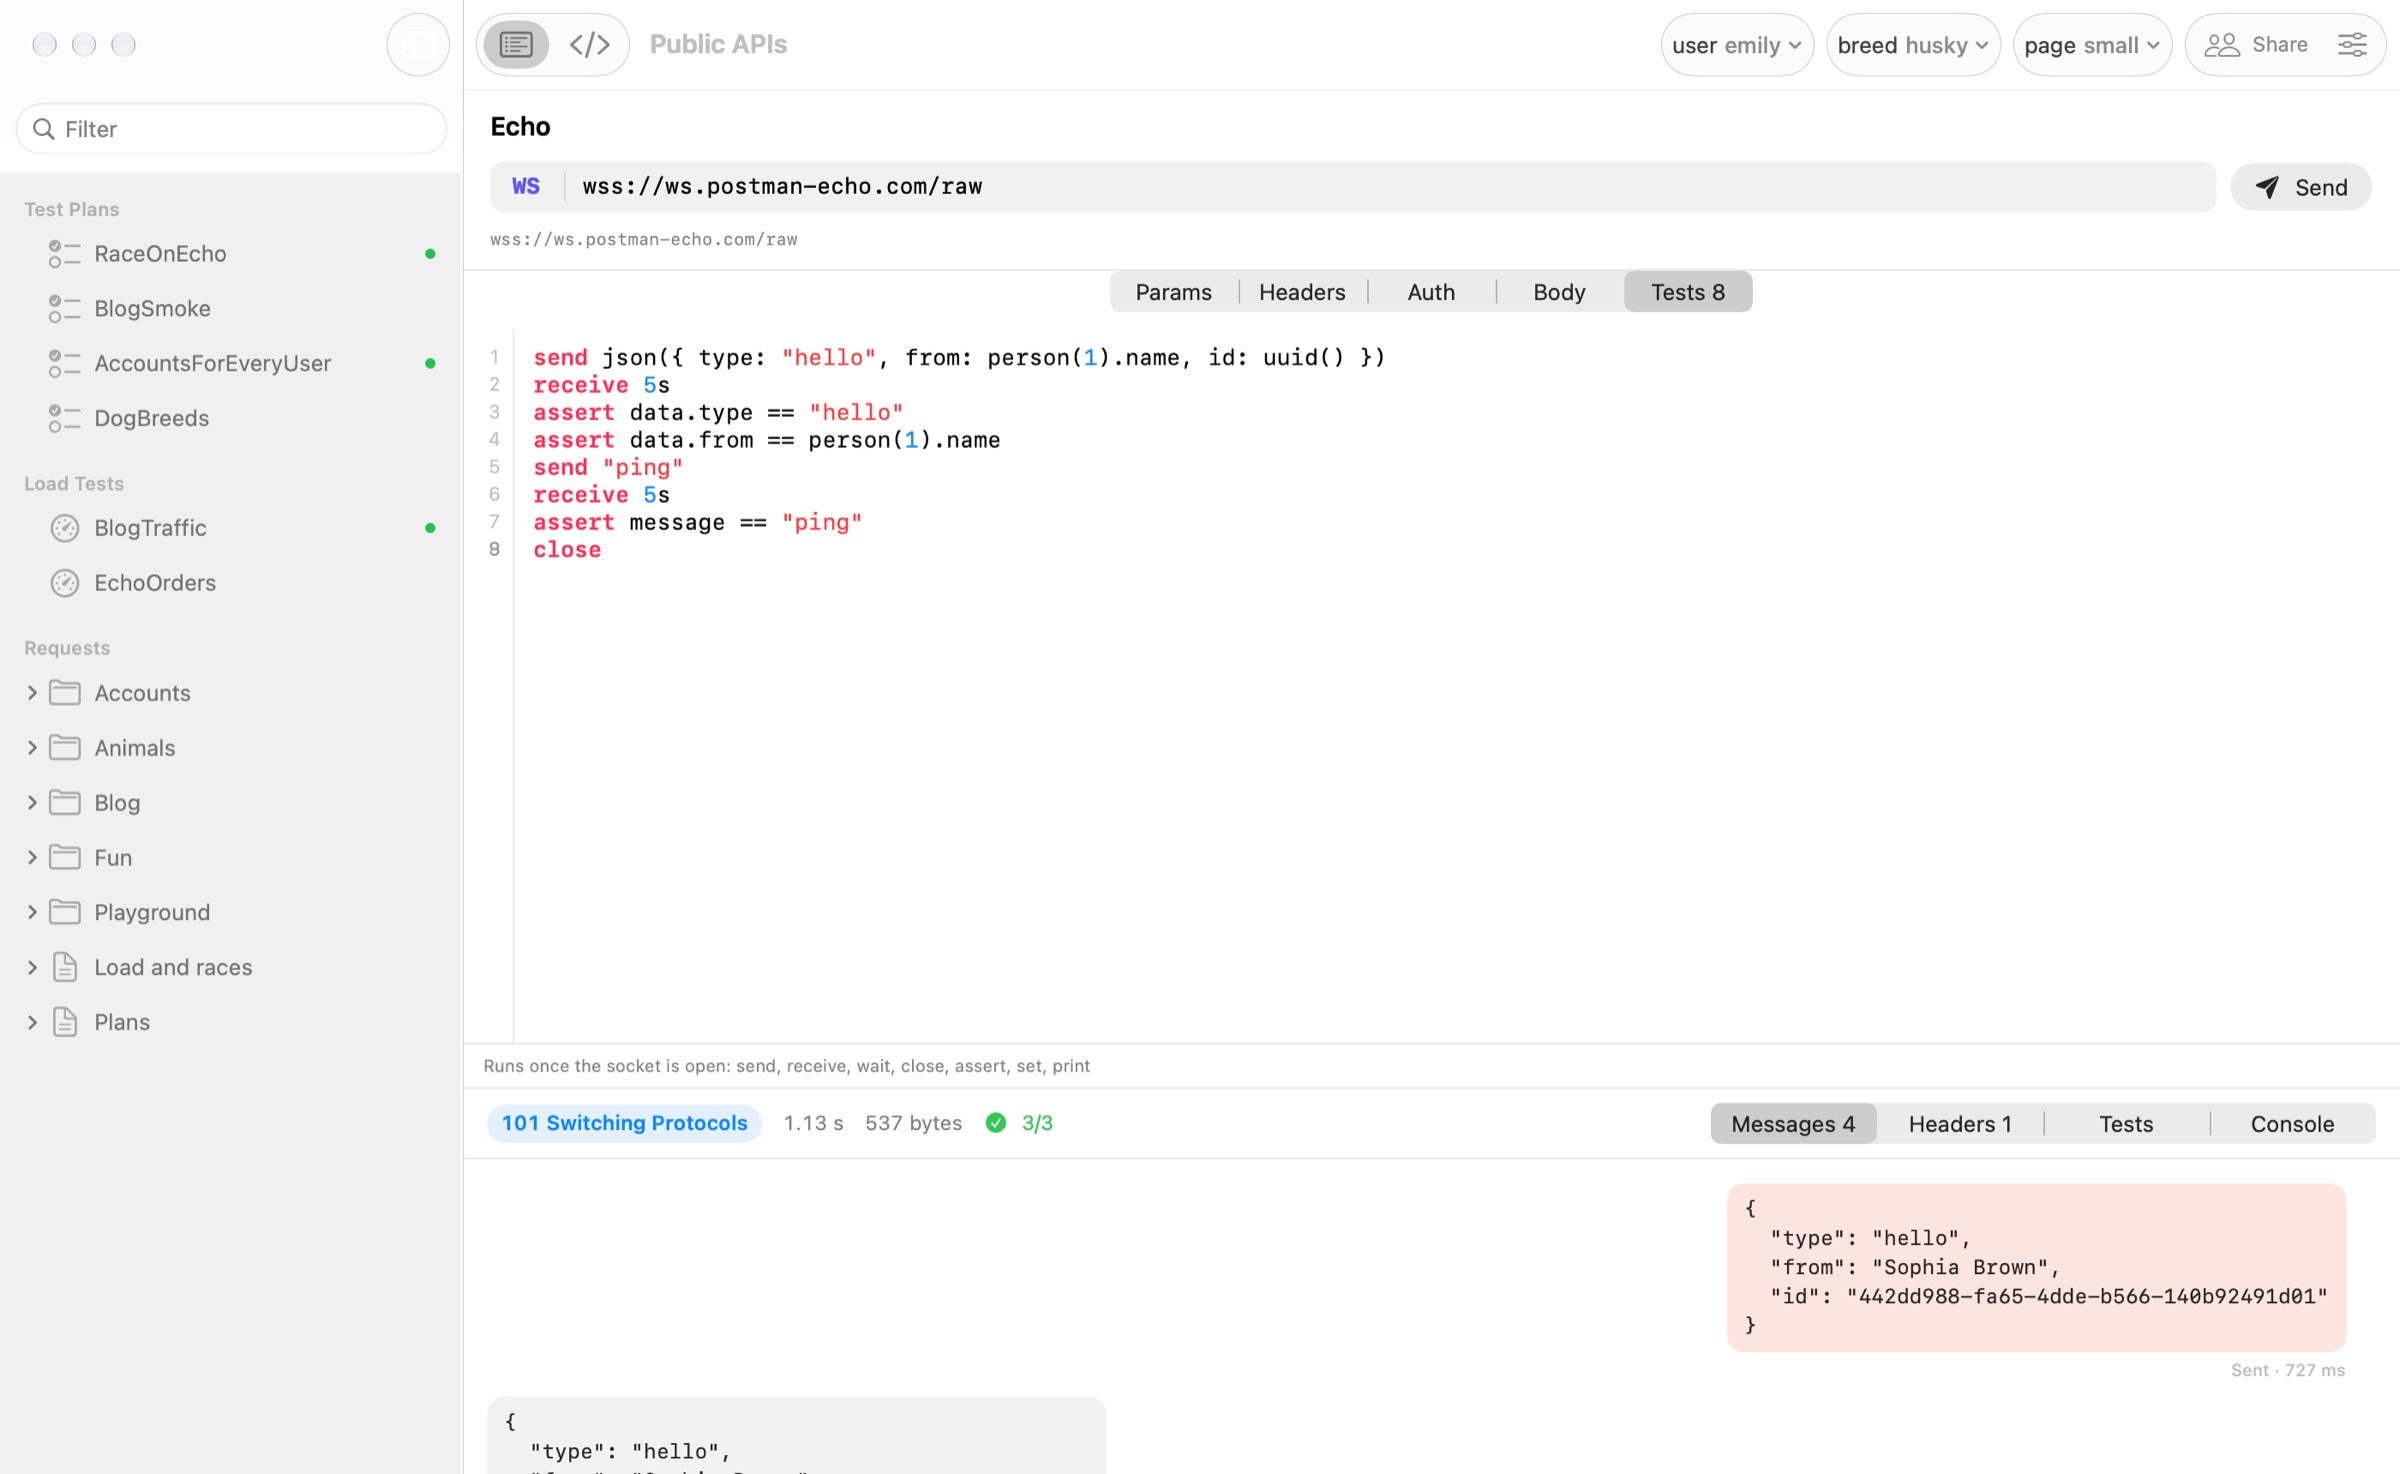2400x1474 pixels.
Task: Open the response Tests tab
Action: click(x=2126, y=1124)
